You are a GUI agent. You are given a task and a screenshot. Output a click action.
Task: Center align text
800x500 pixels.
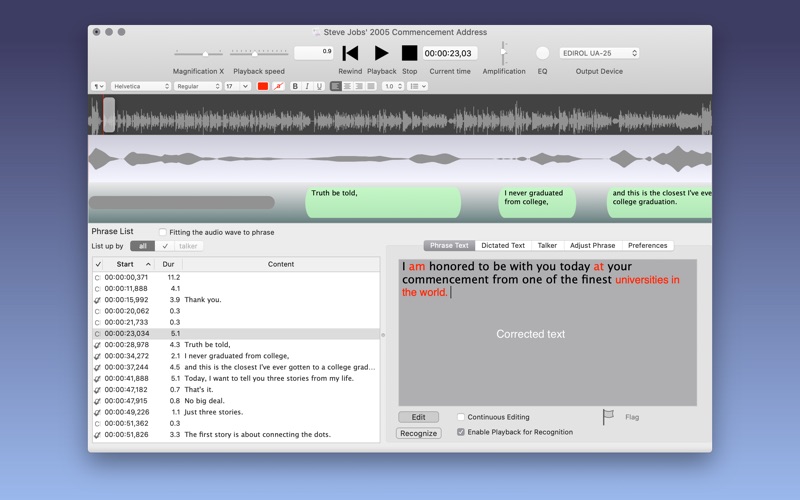coord(347,86)
